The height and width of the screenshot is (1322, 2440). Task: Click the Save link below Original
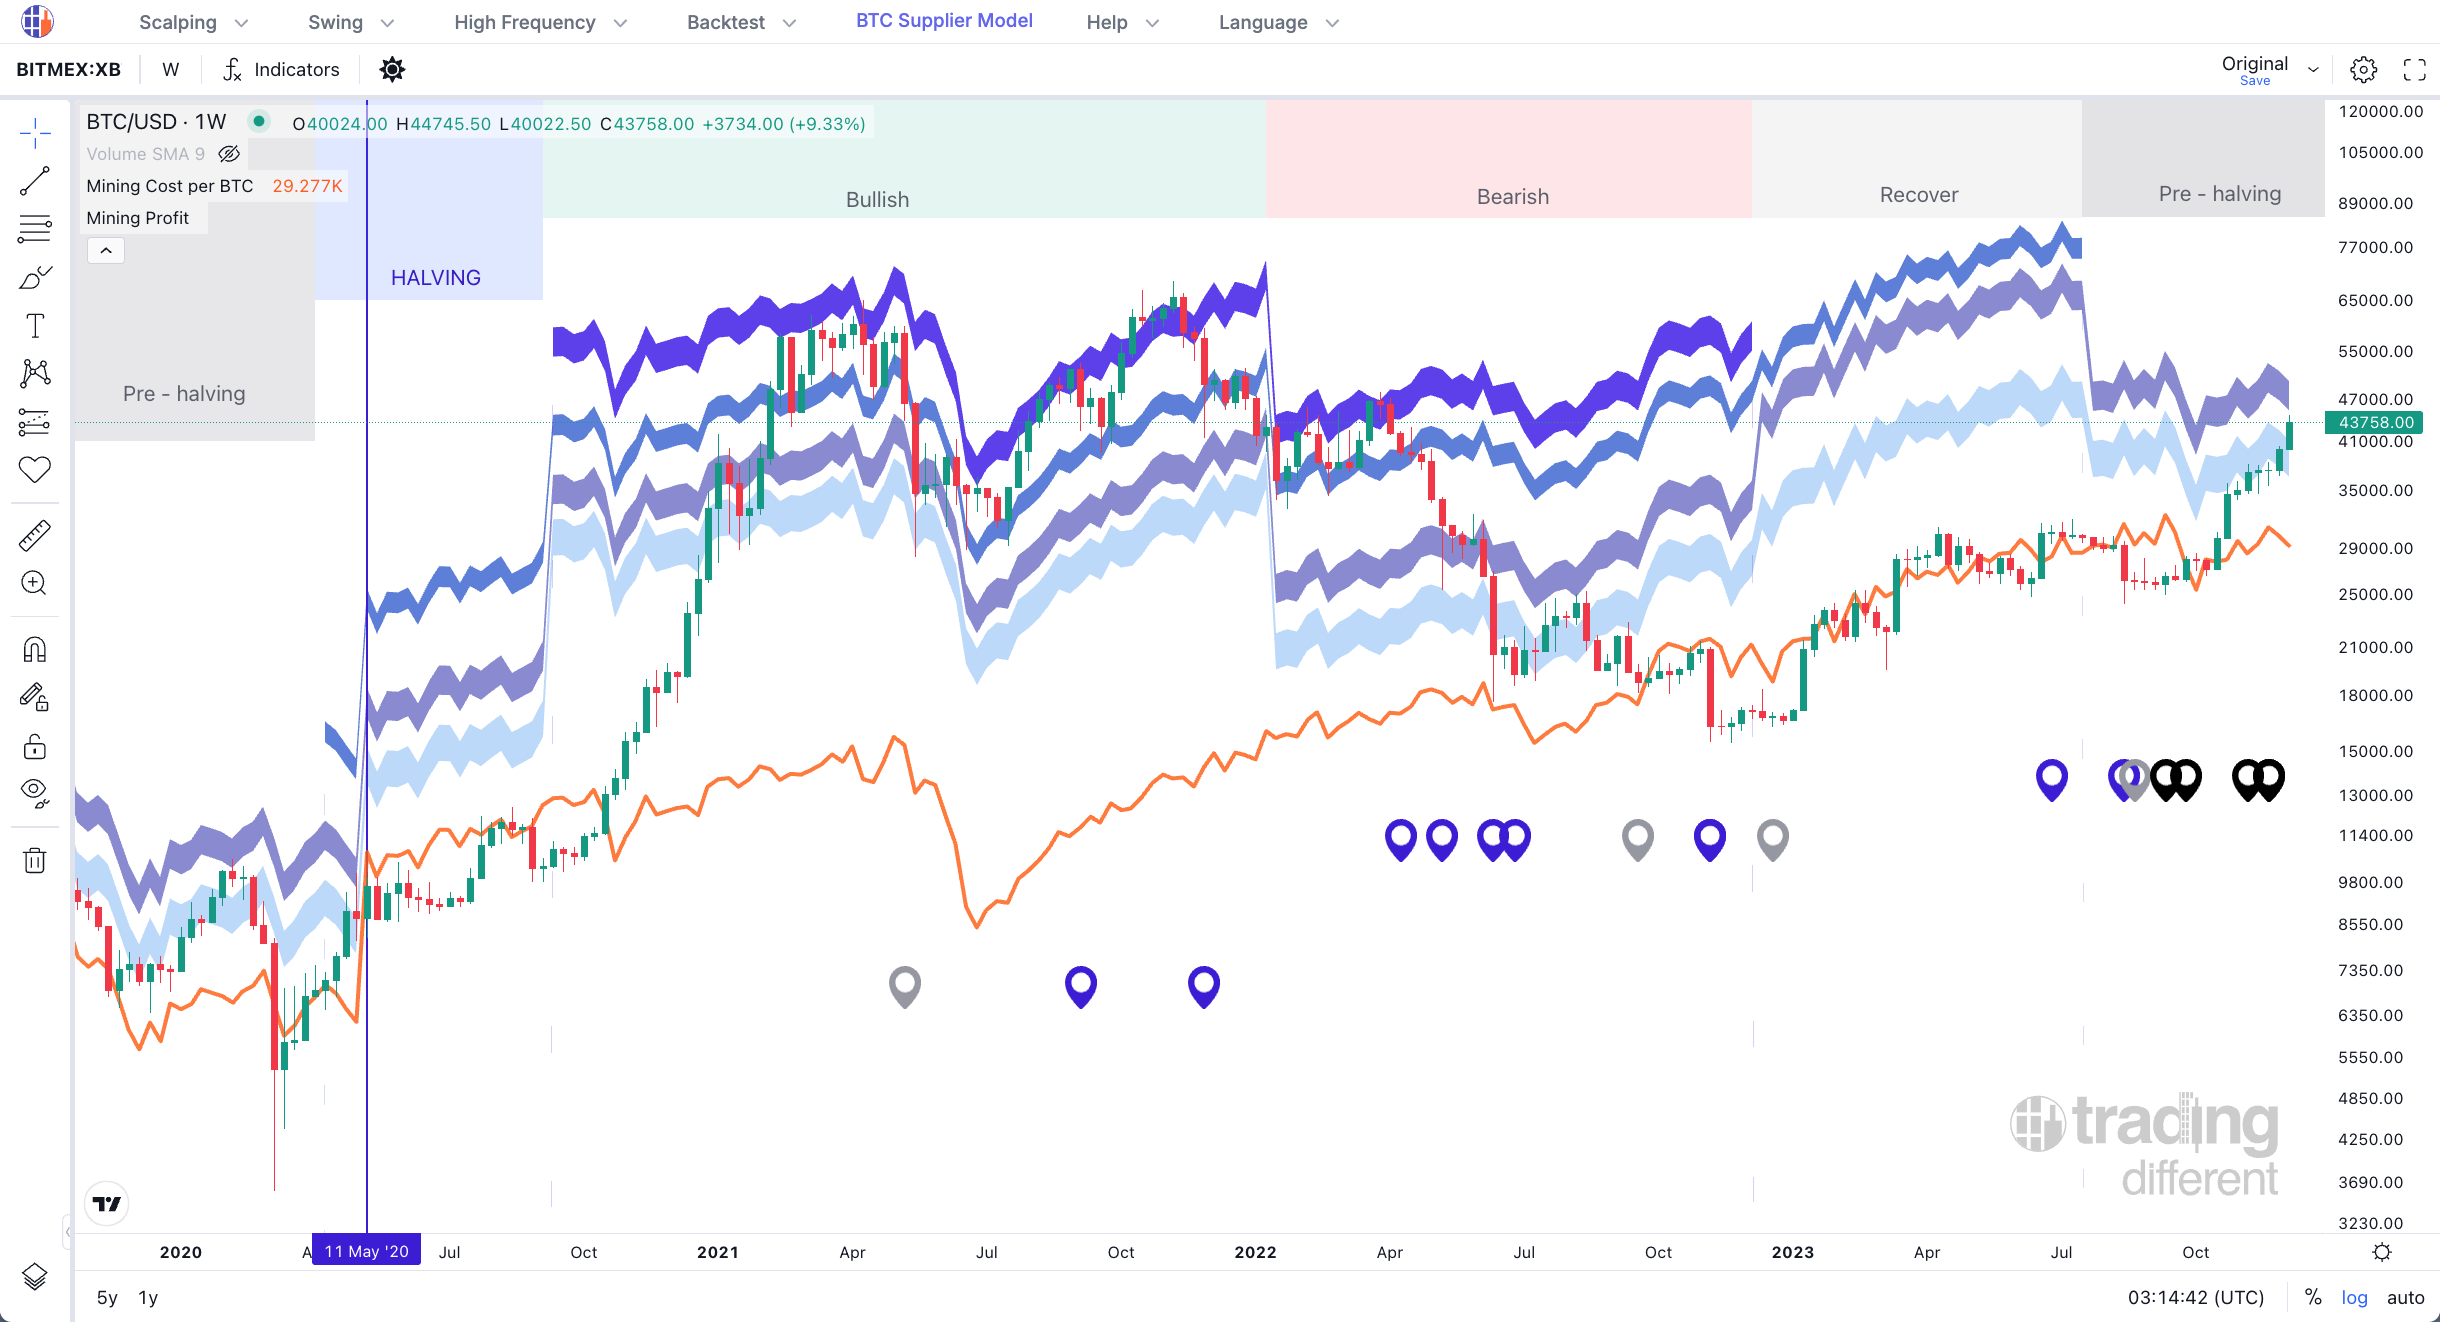2255,80
